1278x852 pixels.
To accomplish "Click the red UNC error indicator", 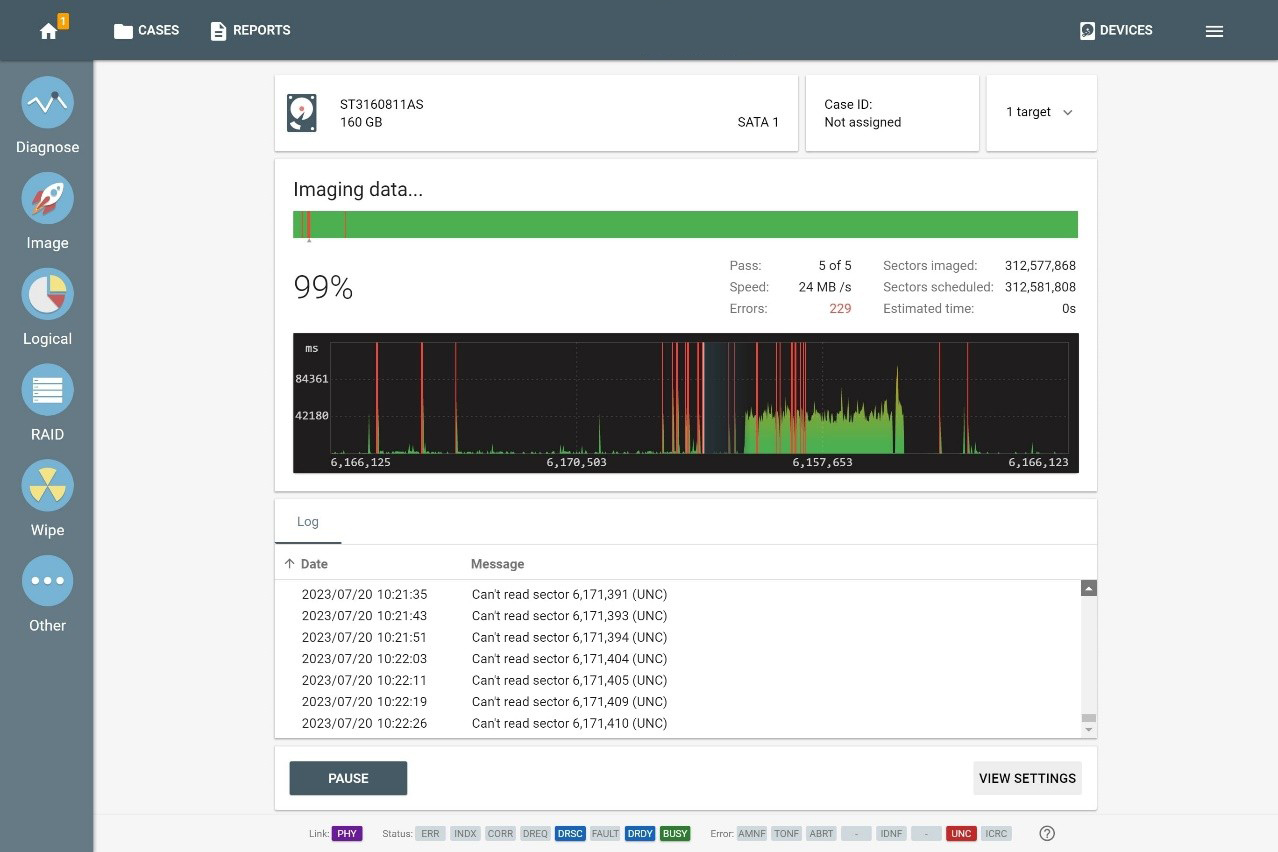I will tap(961, 833).
